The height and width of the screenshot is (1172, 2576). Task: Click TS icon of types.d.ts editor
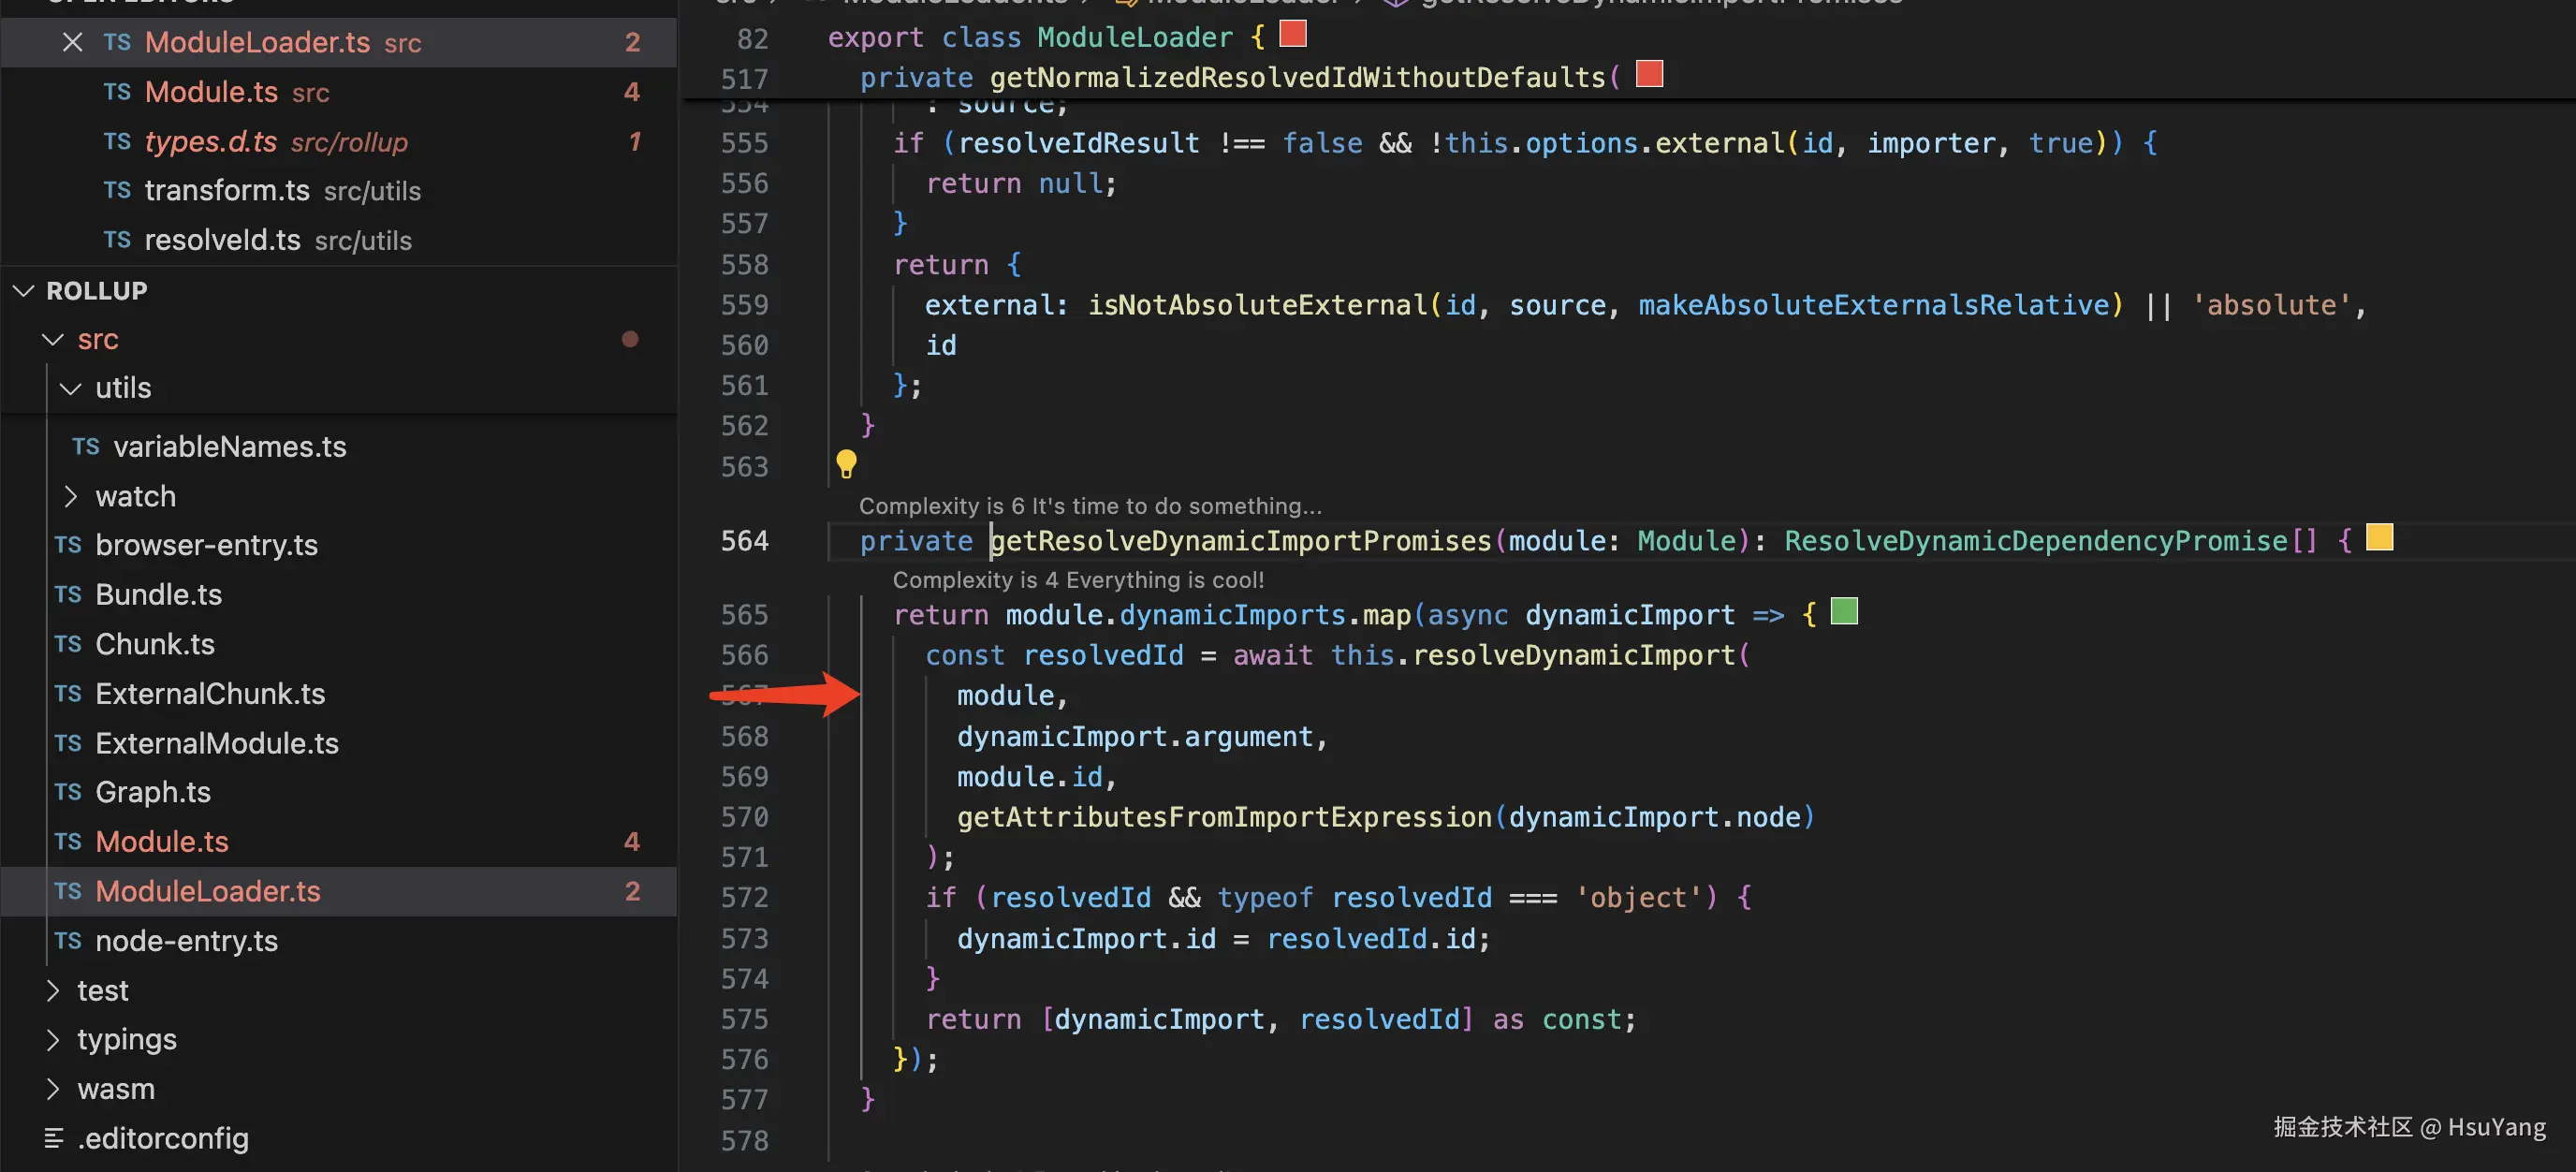click(117, 142)
